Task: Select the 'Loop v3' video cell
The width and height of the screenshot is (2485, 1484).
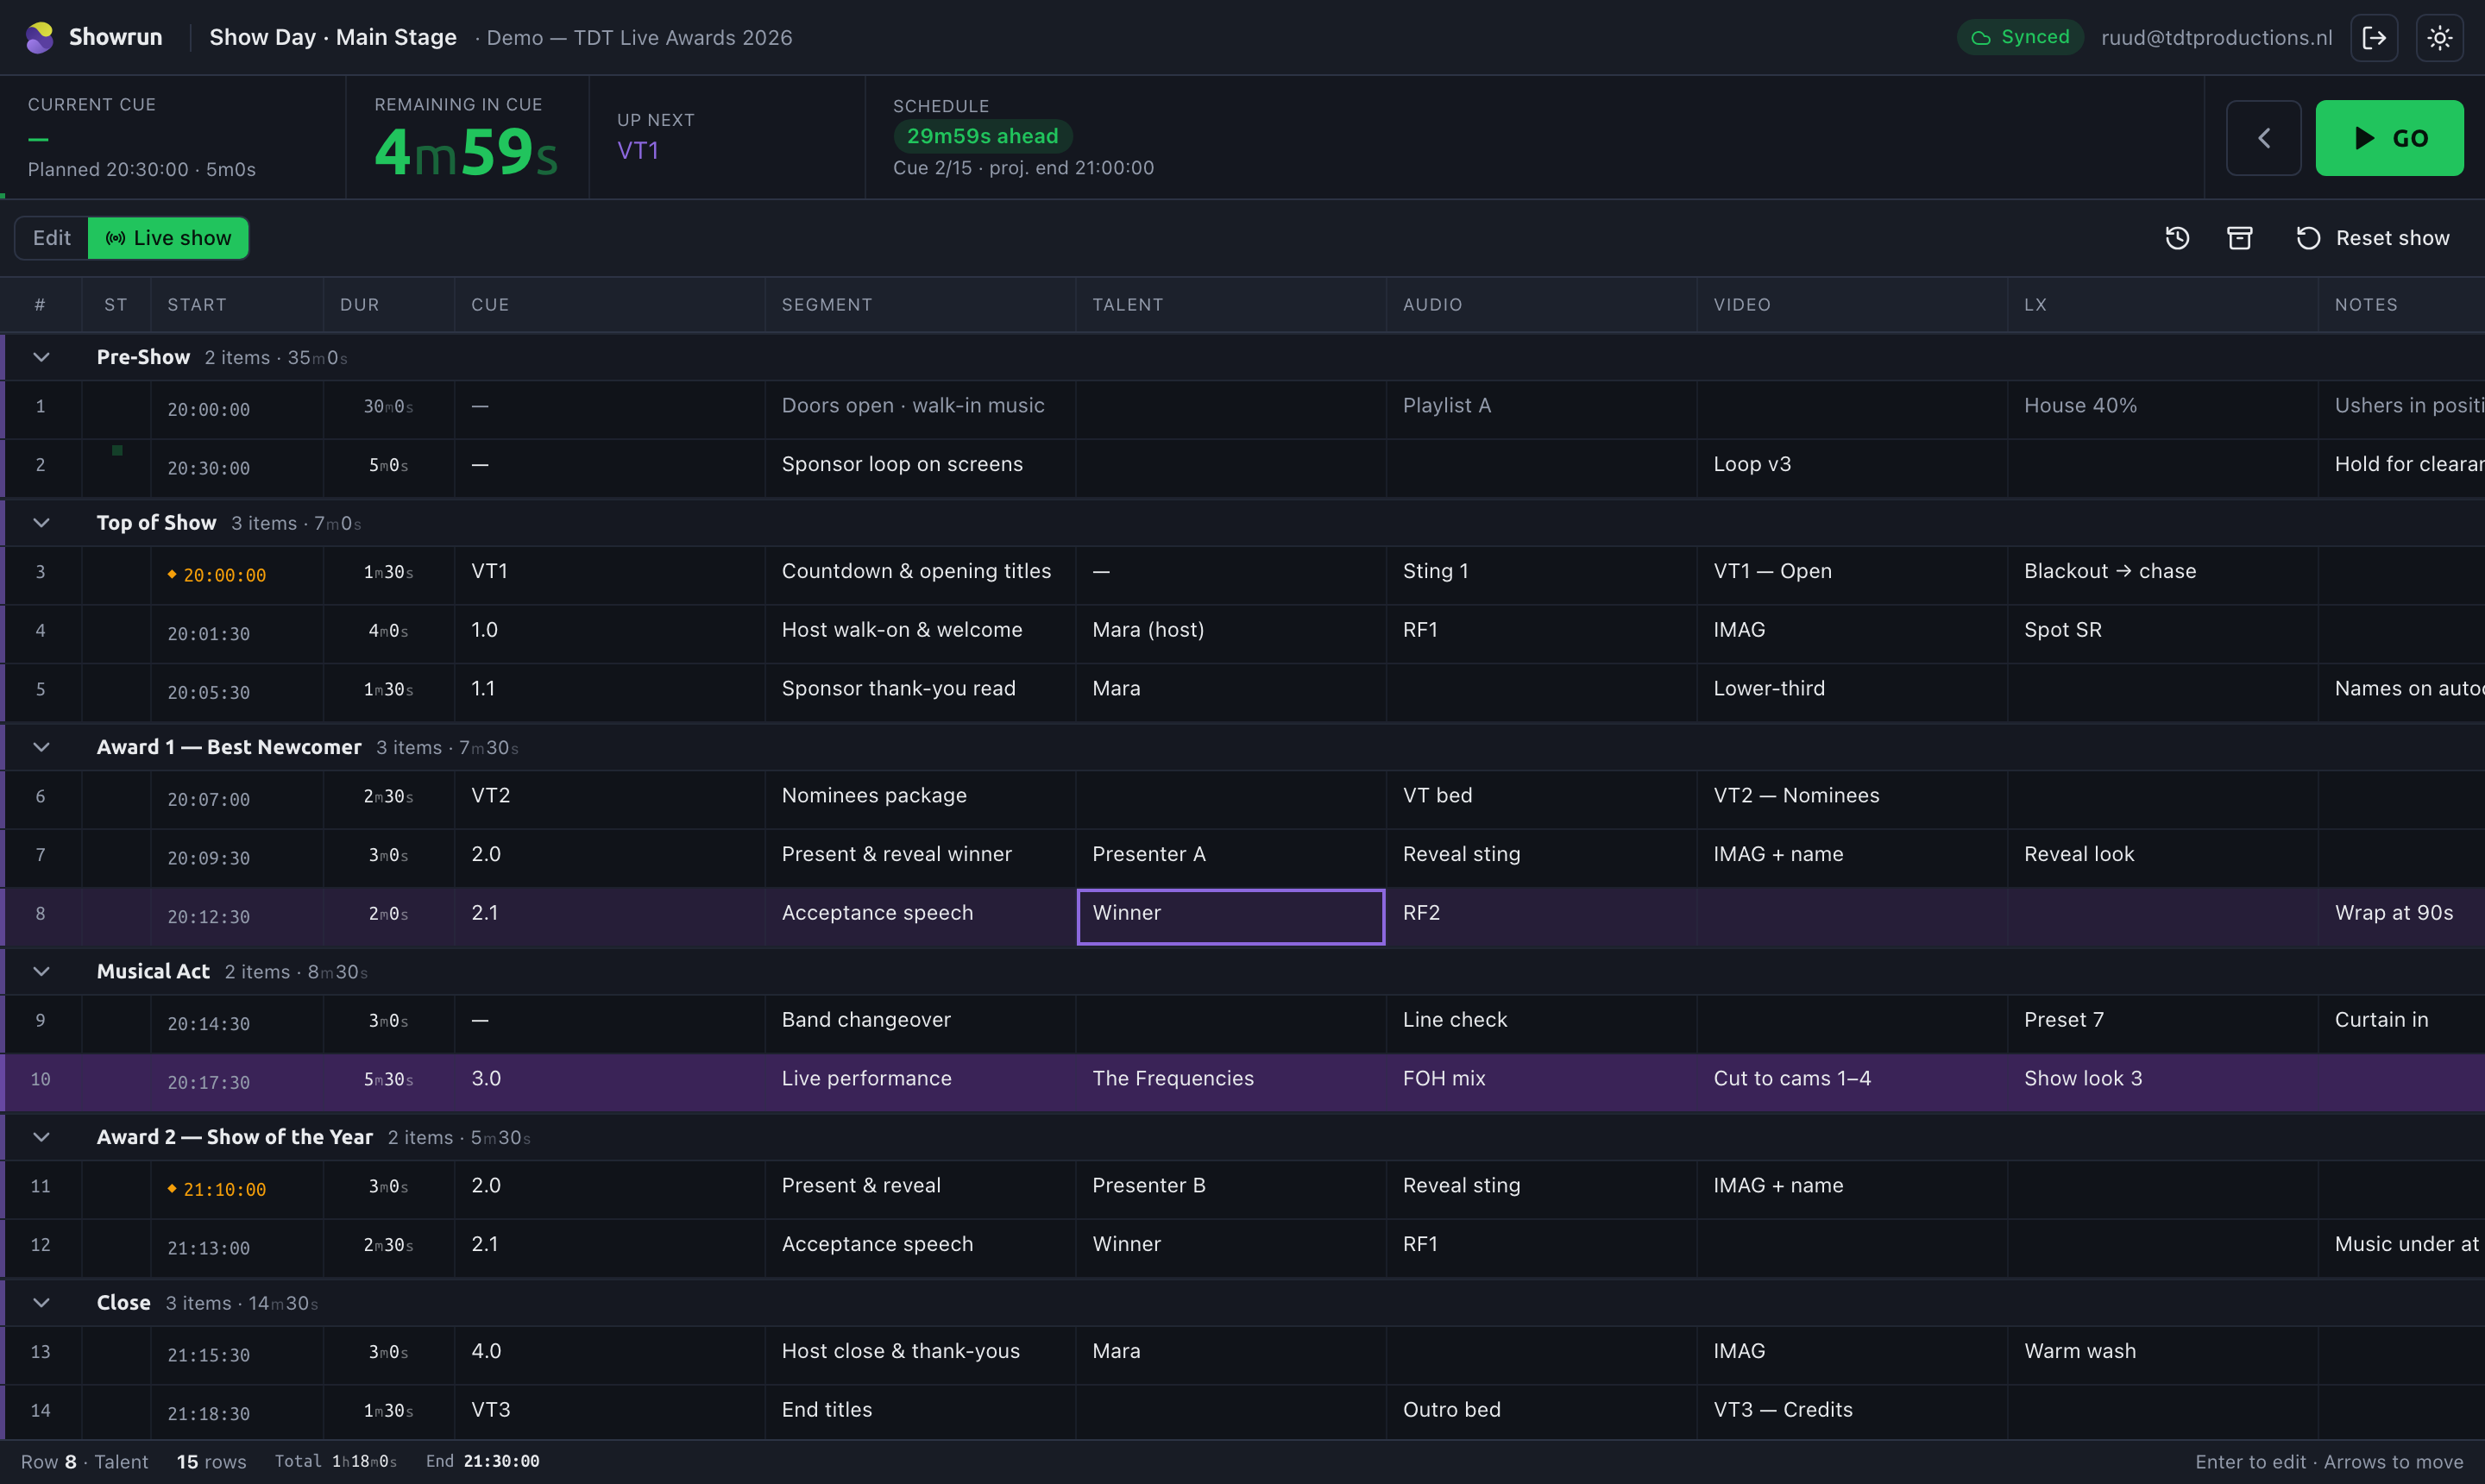Action: [1852, 468]
